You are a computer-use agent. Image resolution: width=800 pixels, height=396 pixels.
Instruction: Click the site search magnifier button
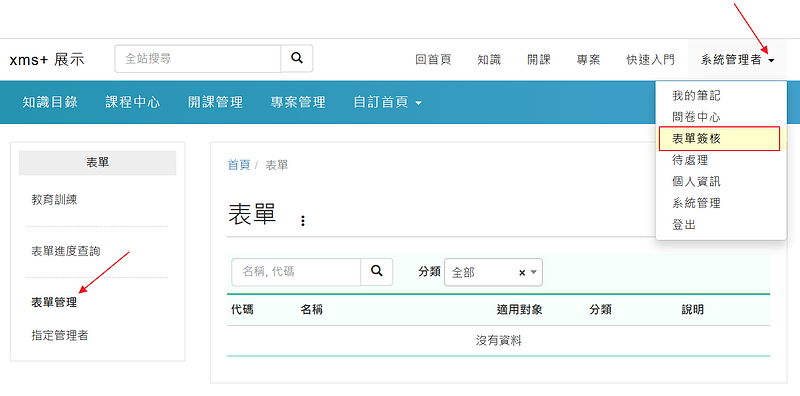[297, 59]
